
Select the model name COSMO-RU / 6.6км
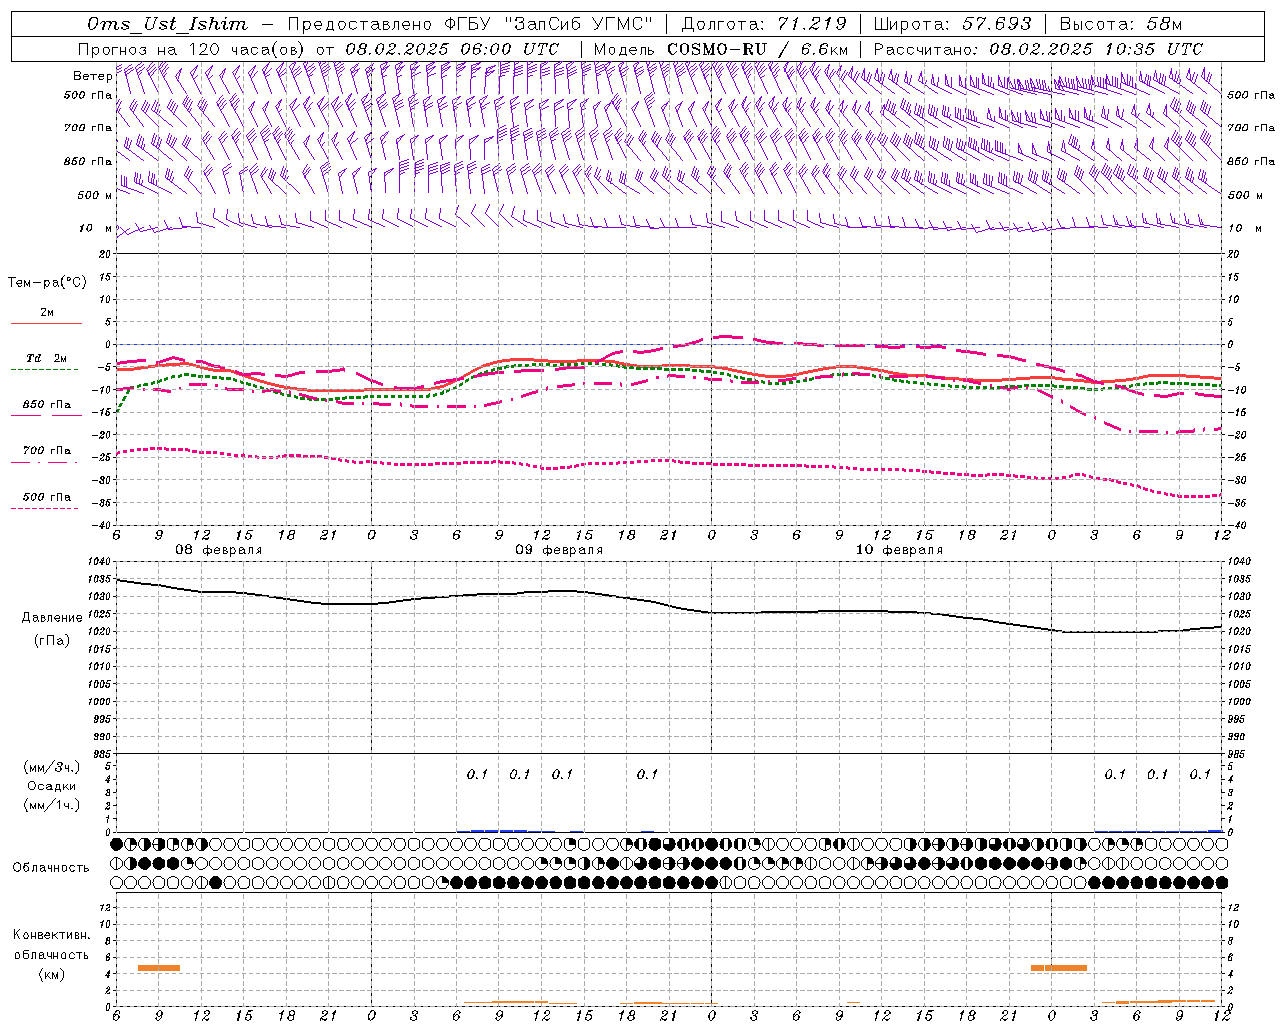click(x=757, y=49)
